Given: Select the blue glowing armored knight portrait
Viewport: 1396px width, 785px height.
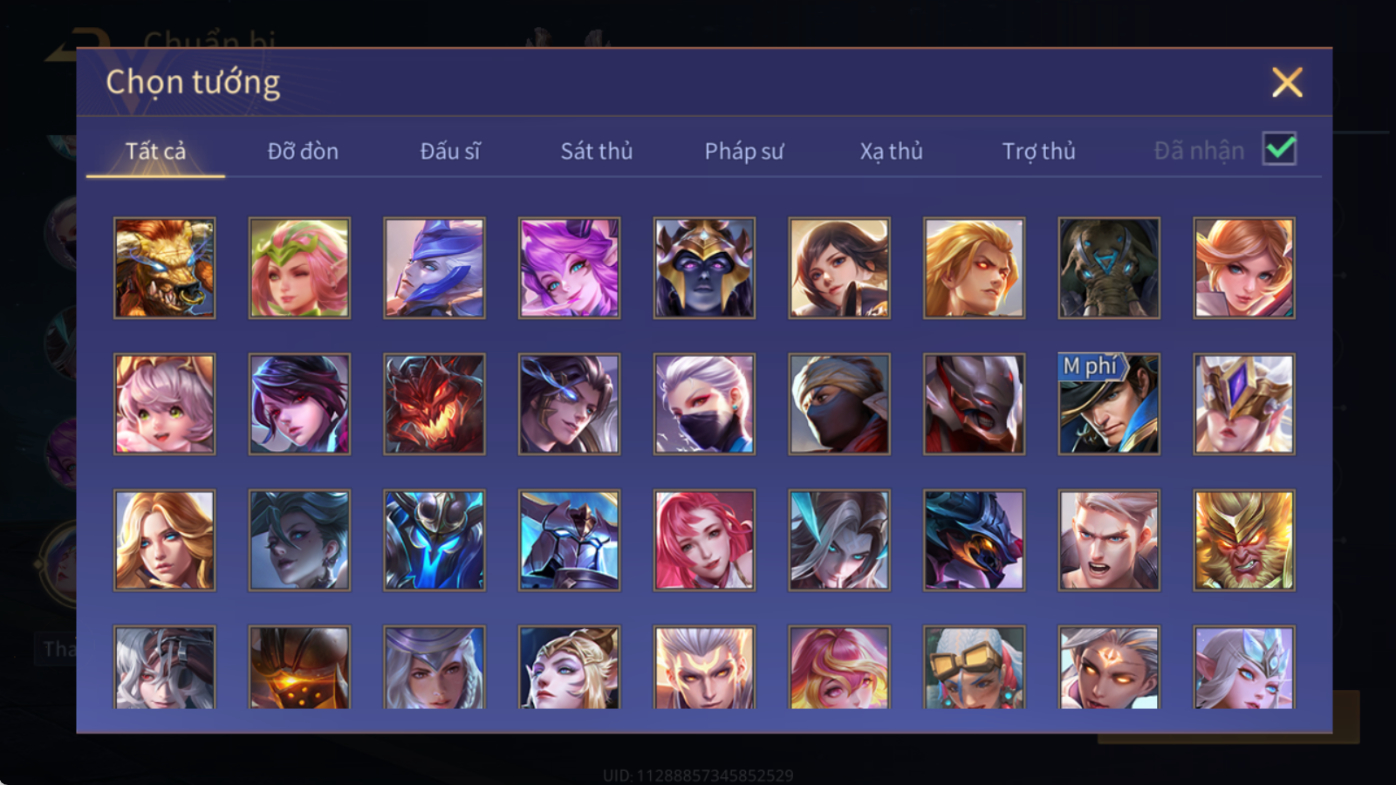Looking at the screenshot, I should [x=434, y=540].
